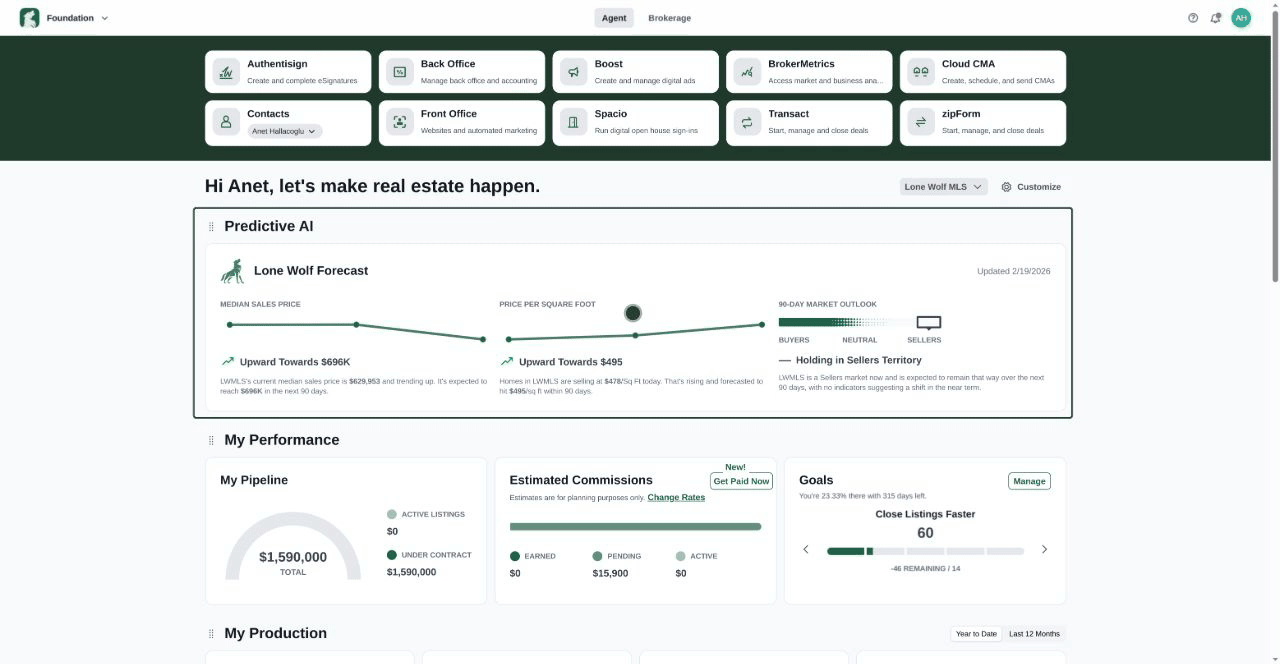Click the page vertical scrollbar
This screenshot has width=1280, height=664.
coord(1275,145)
